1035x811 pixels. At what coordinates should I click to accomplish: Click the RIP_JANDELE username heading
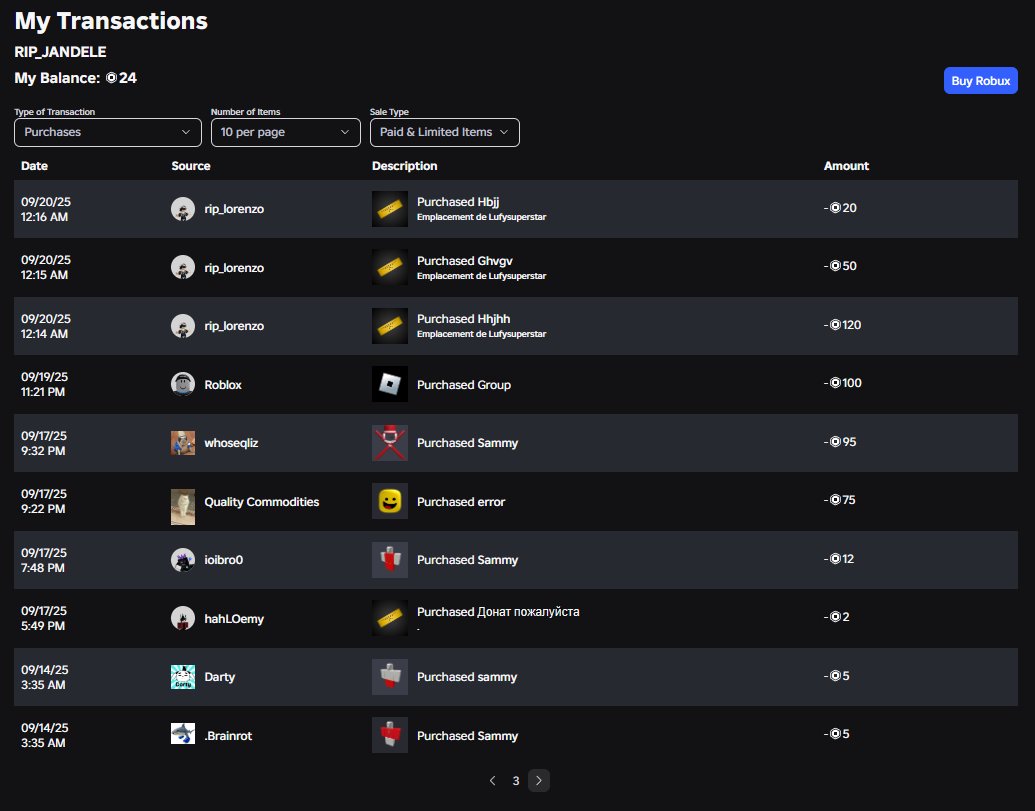pos(60,51)
